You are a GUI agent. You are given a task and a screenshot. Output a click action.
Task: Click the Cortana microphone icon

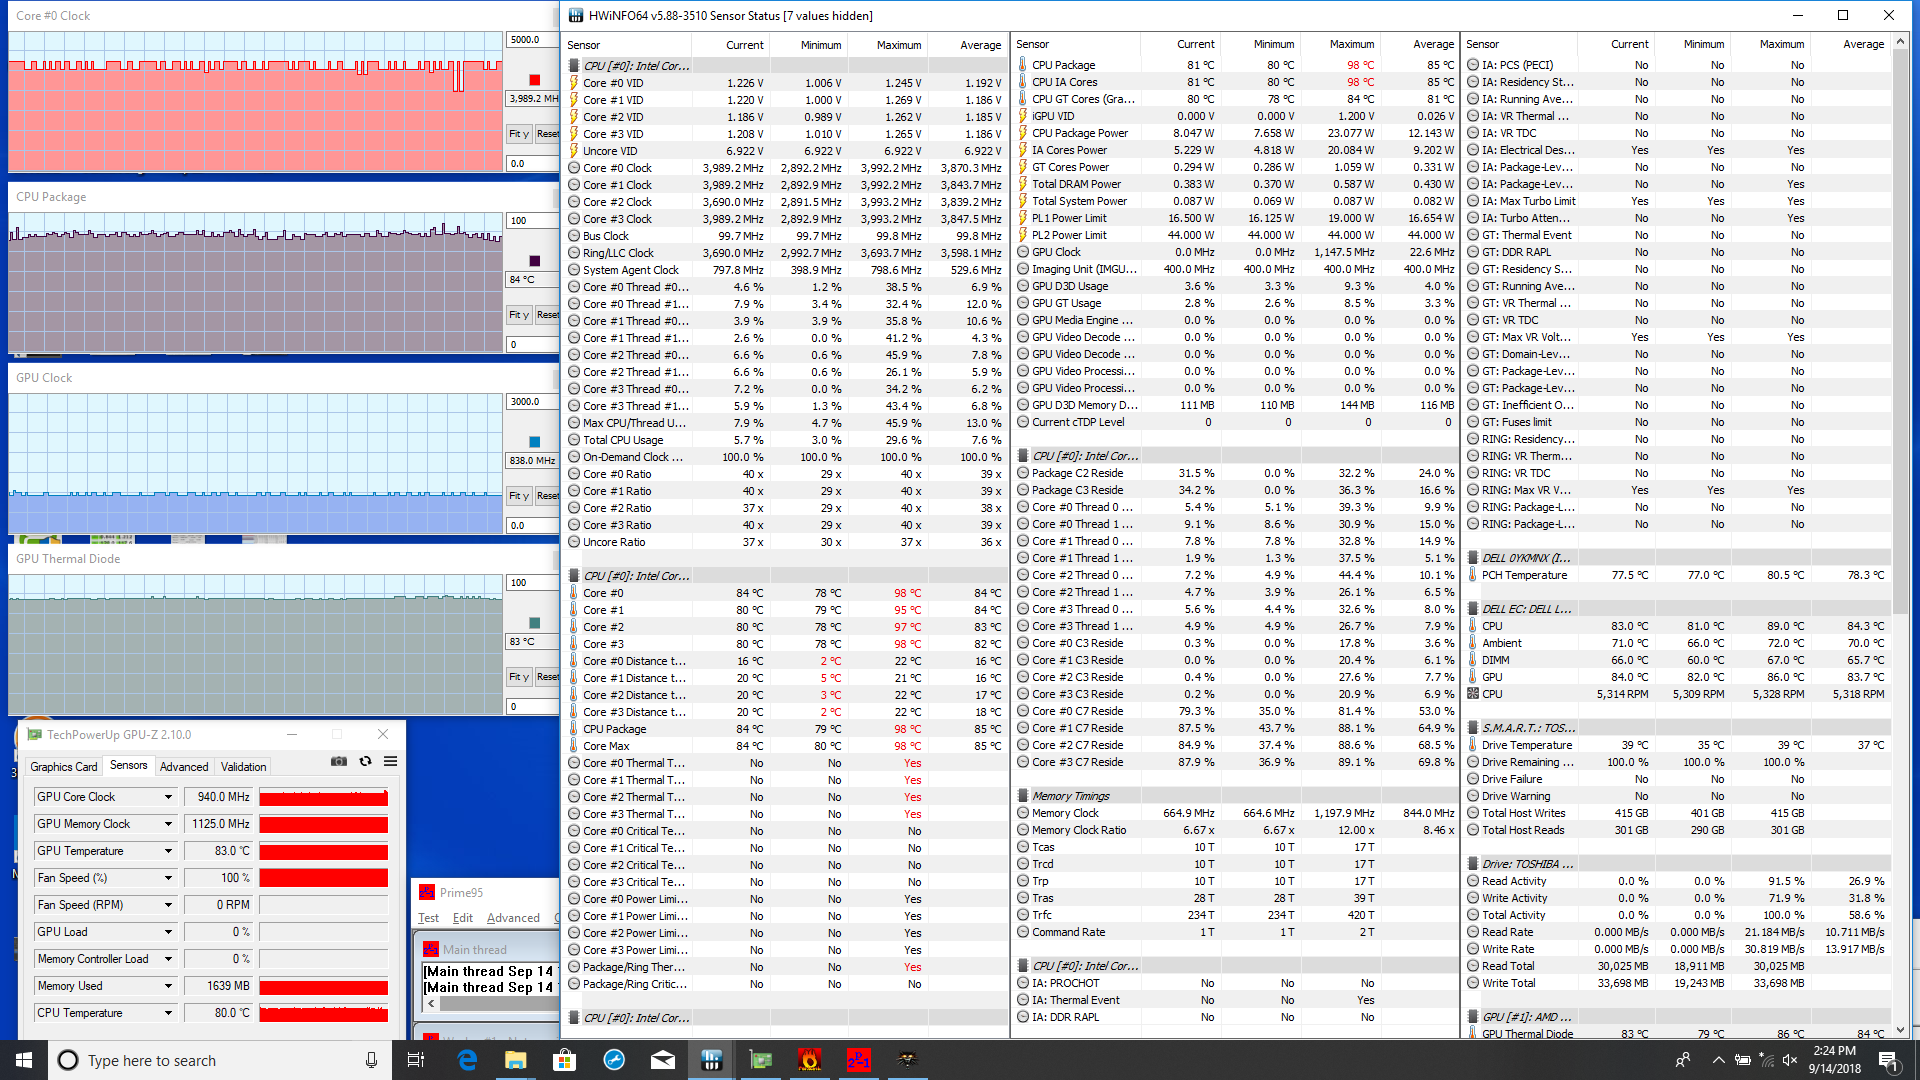tap(371, 1060)
